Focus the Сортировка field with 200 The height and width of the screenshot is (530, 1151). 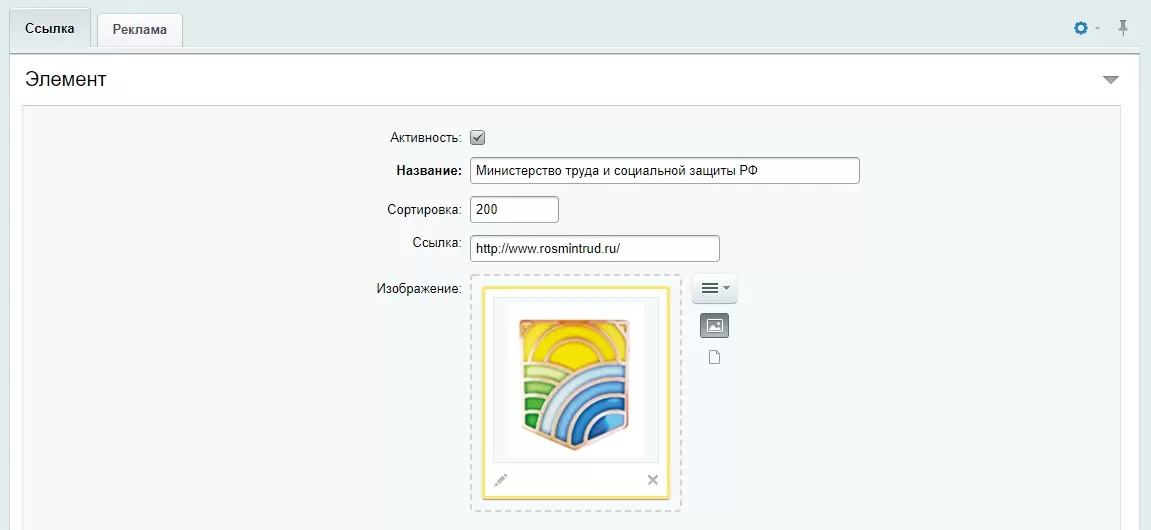click(x=514, y=209)
